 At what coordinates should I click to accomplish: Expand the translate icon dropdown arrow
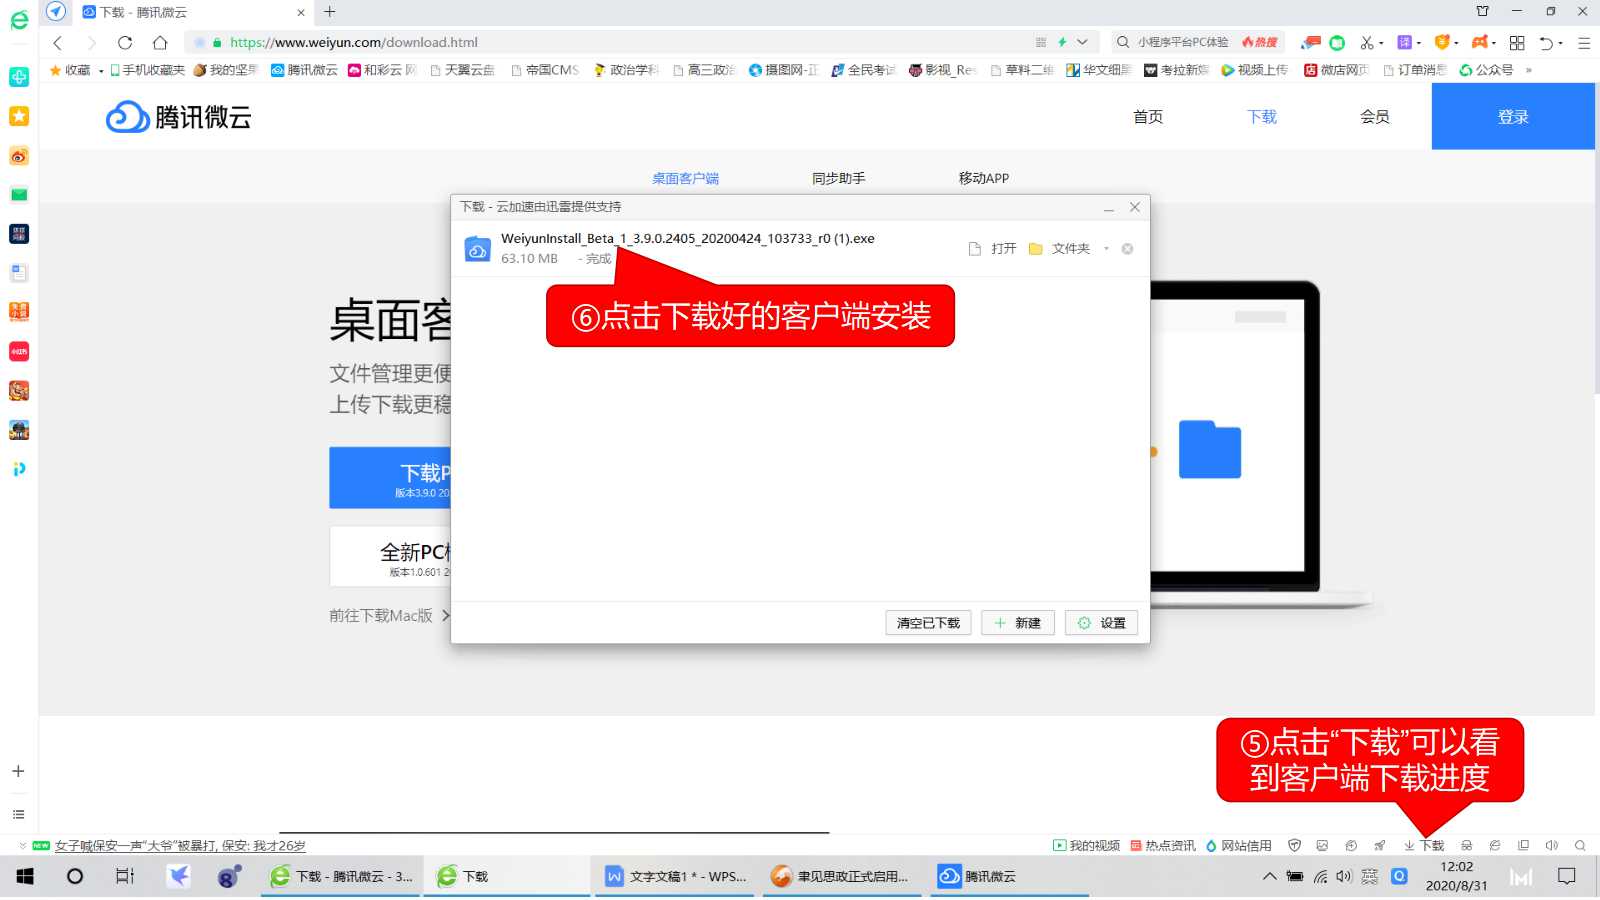[x=1418, y=43]
